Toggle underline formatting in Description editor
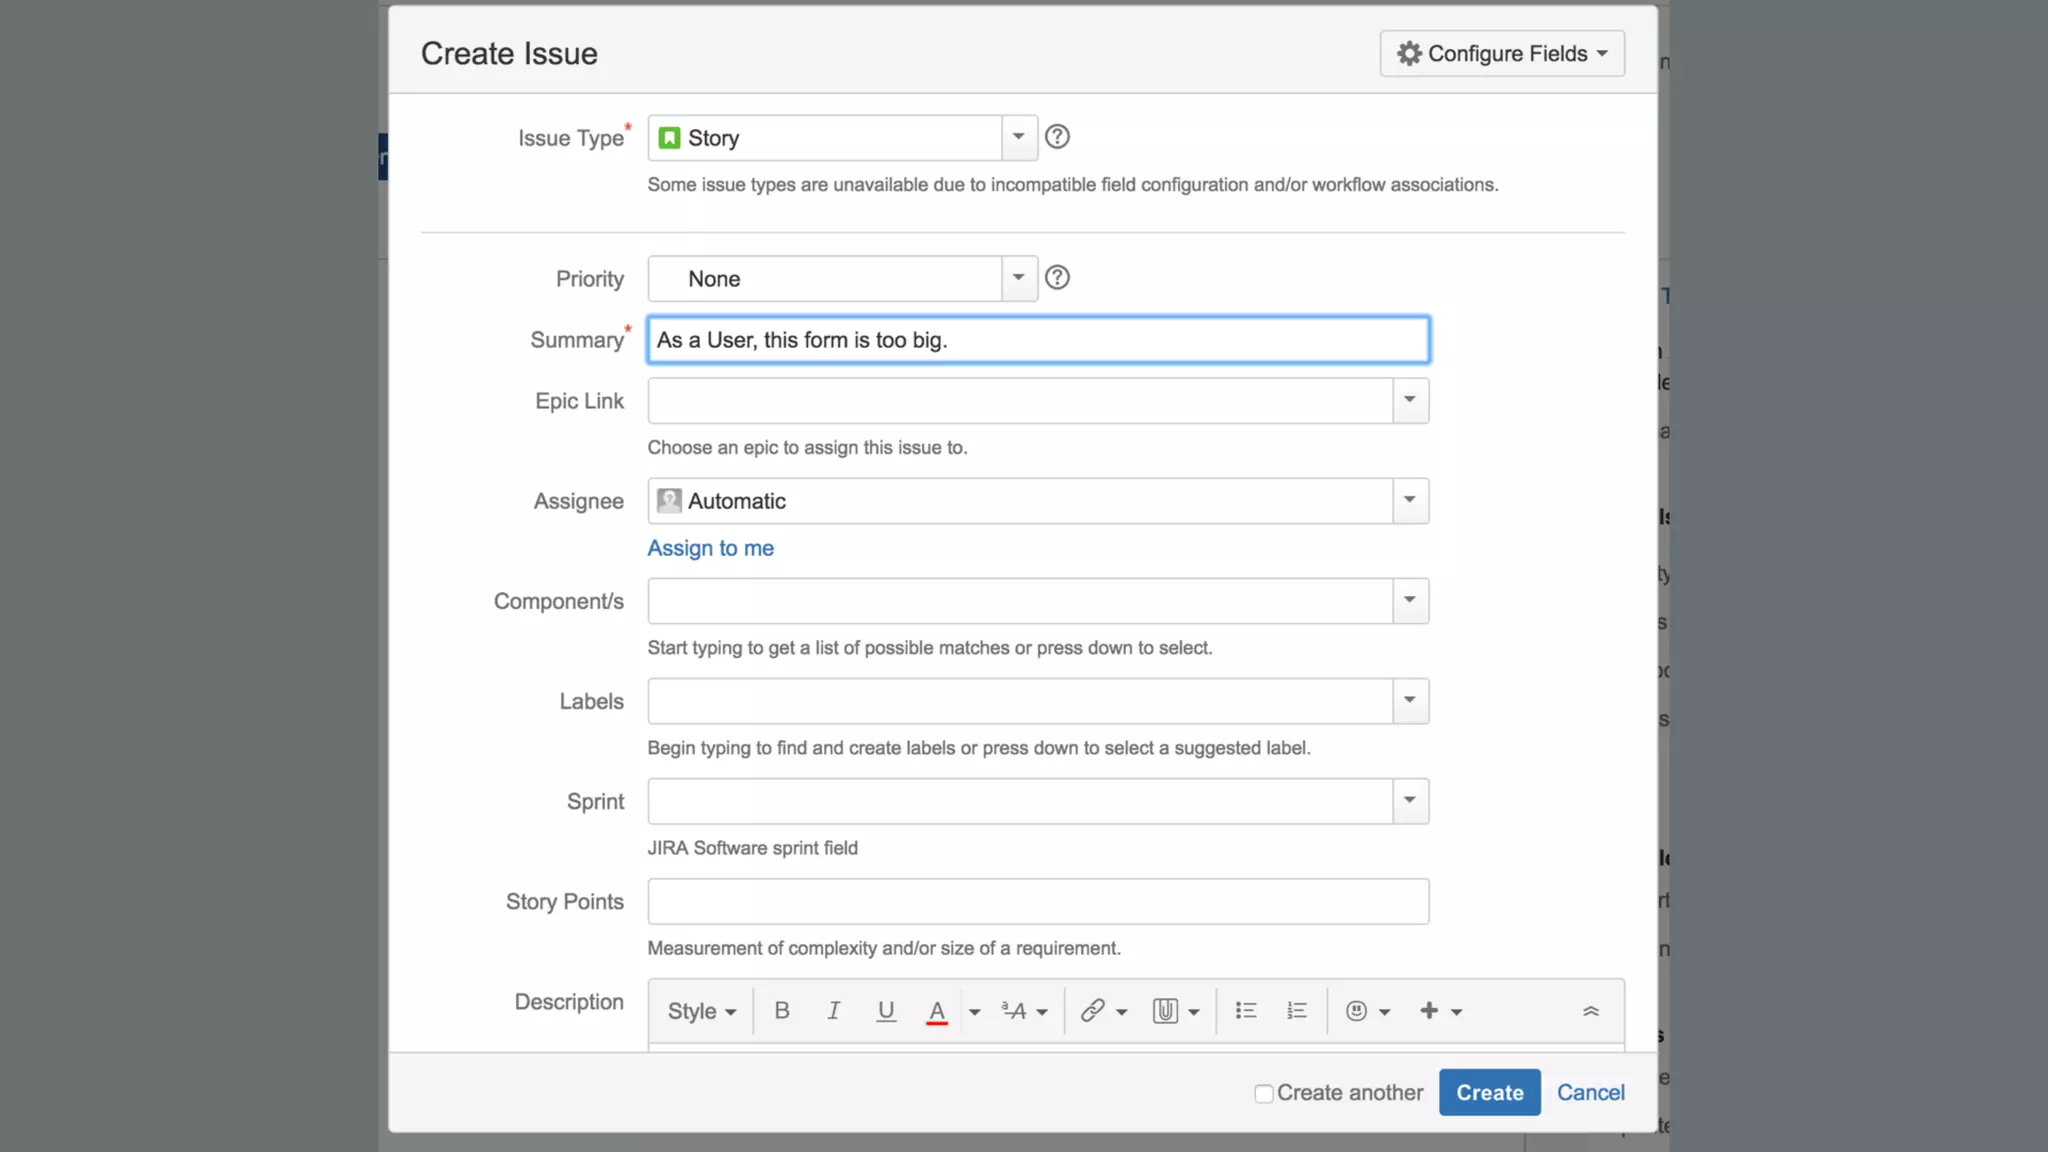This screenshot has height=1152, width=2048. click(885, 1011)
